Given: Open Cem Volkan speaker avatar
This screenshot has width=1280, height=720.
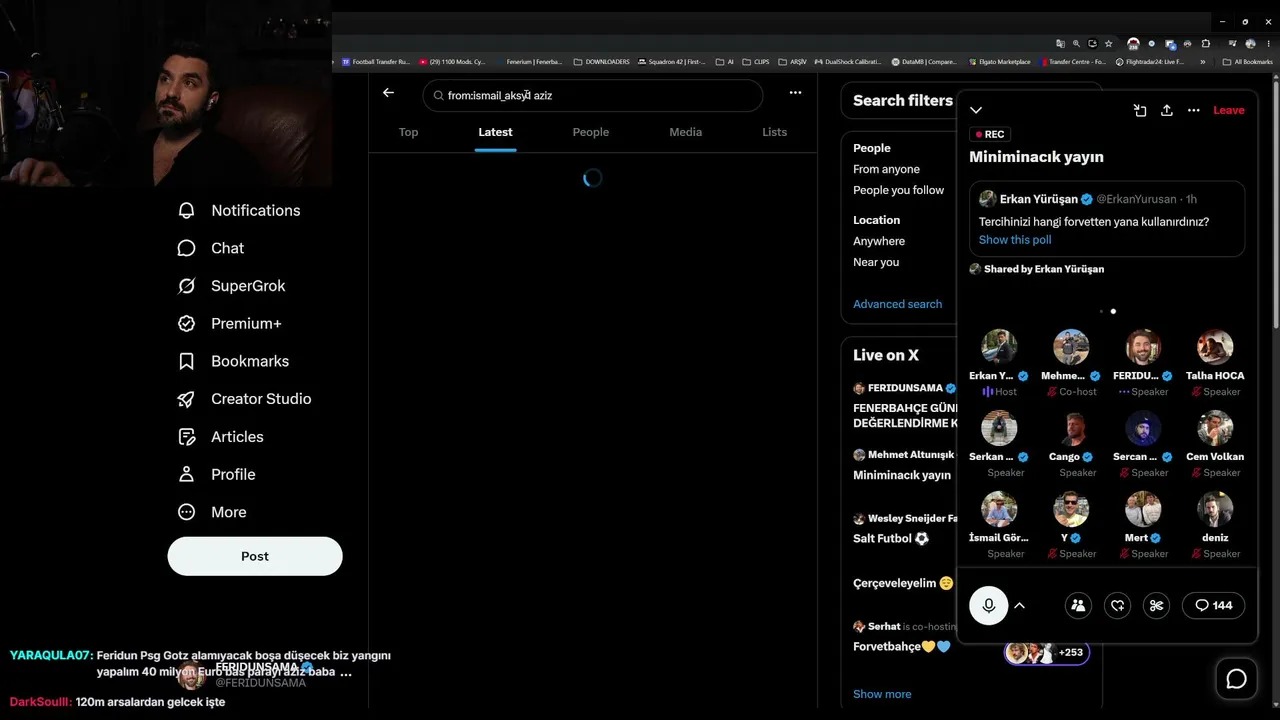Looking at the screenshot, I should 1215,428.
